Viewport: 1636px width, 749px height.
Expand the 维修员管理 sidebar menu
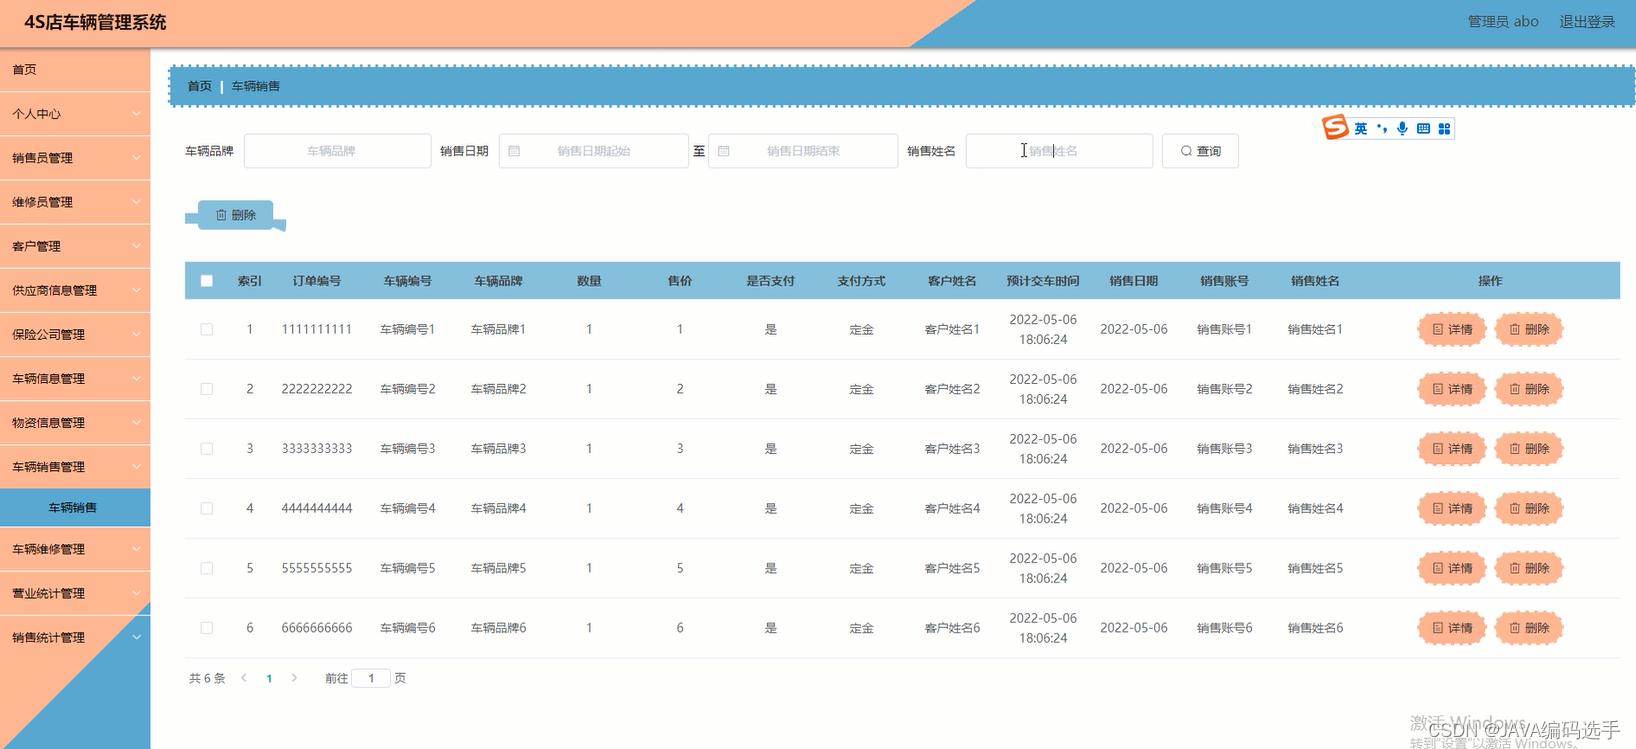75,202
